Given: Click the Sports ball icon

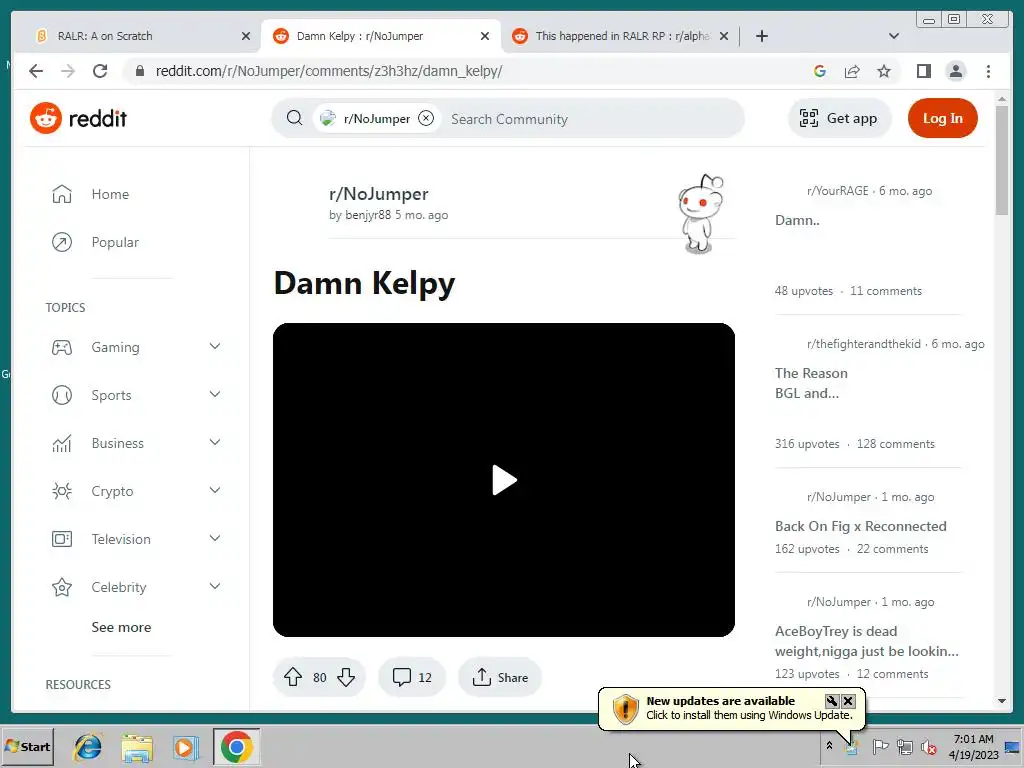Looking at the screenshot, I should 62,395.
